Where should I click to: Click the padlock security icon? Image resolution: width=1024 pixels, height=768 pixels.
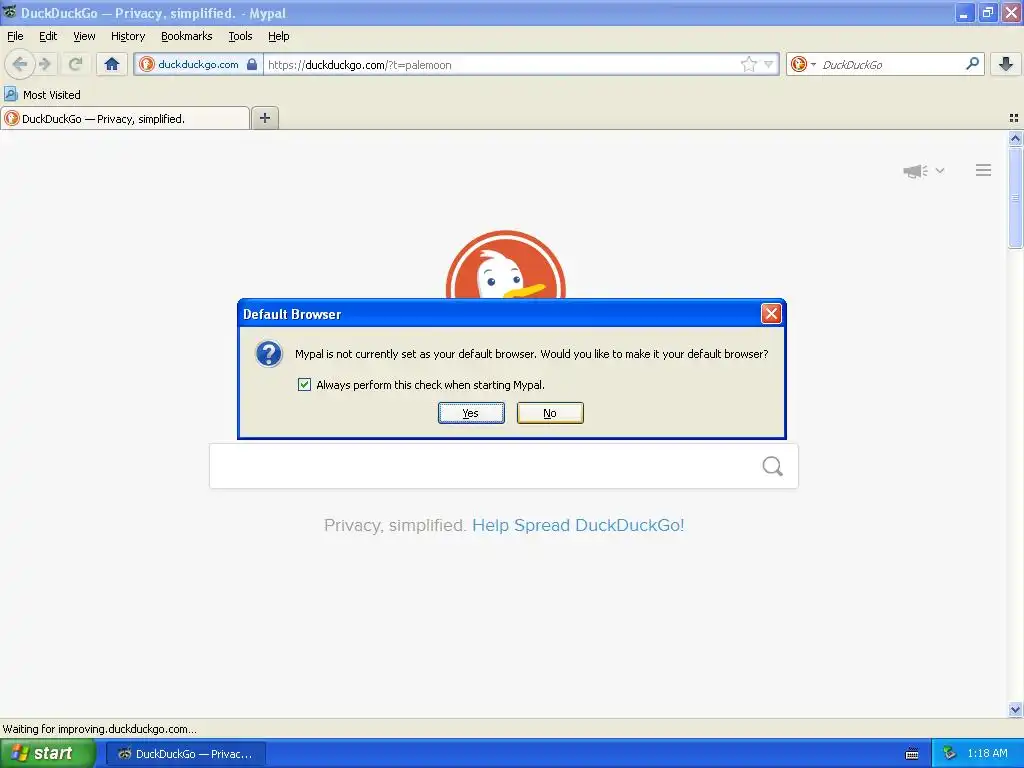252,64
